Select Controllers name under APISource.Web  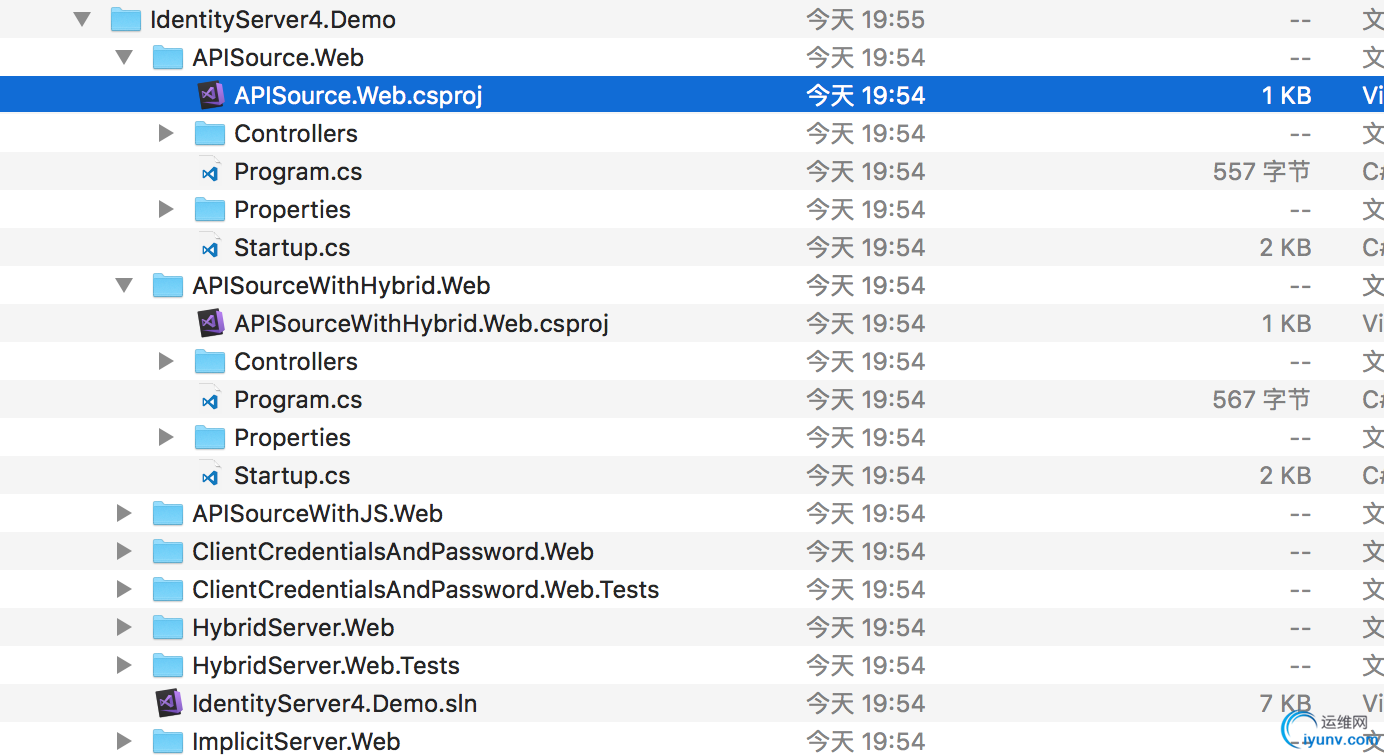click(296, 134)
